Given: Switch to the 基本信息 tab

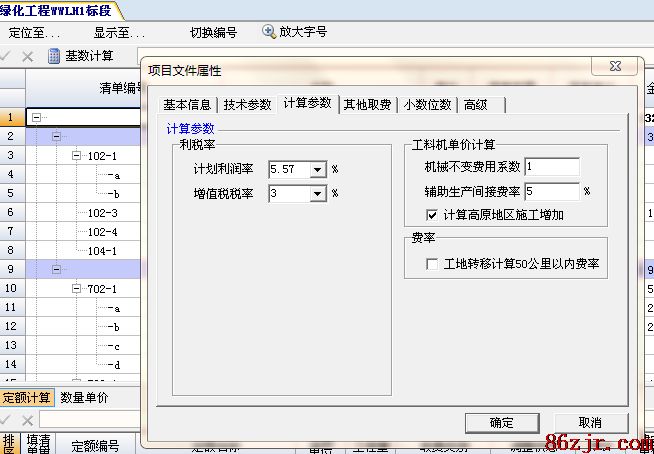Looking at the screenshot, I should [187, 104].
